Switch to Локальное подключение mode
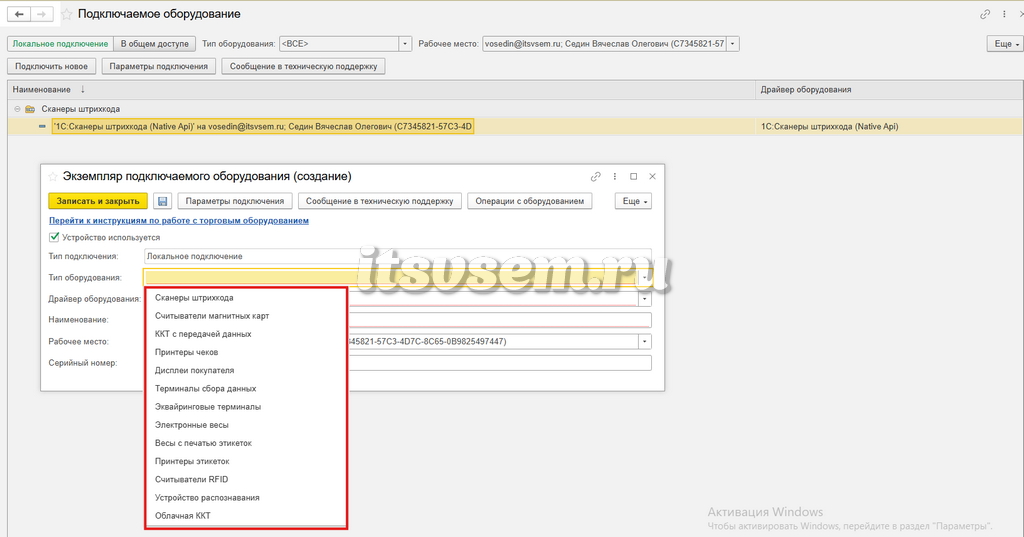Screen dimensions: 1024x537 click(60, 44)
